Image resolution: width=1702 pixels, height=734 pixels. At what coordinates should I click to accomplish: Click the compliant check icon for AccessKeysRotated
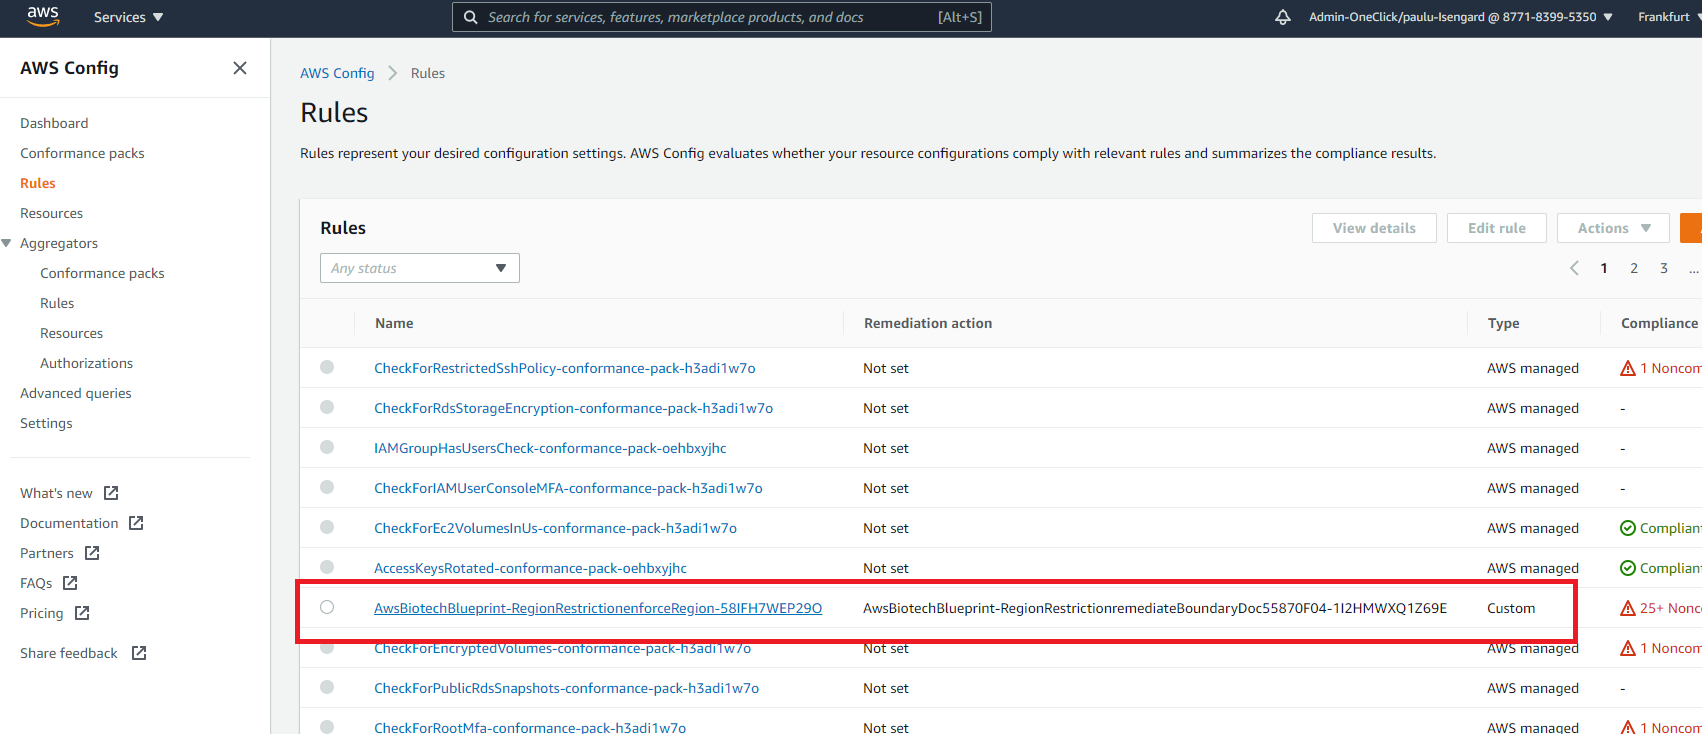pos(1628,568)
